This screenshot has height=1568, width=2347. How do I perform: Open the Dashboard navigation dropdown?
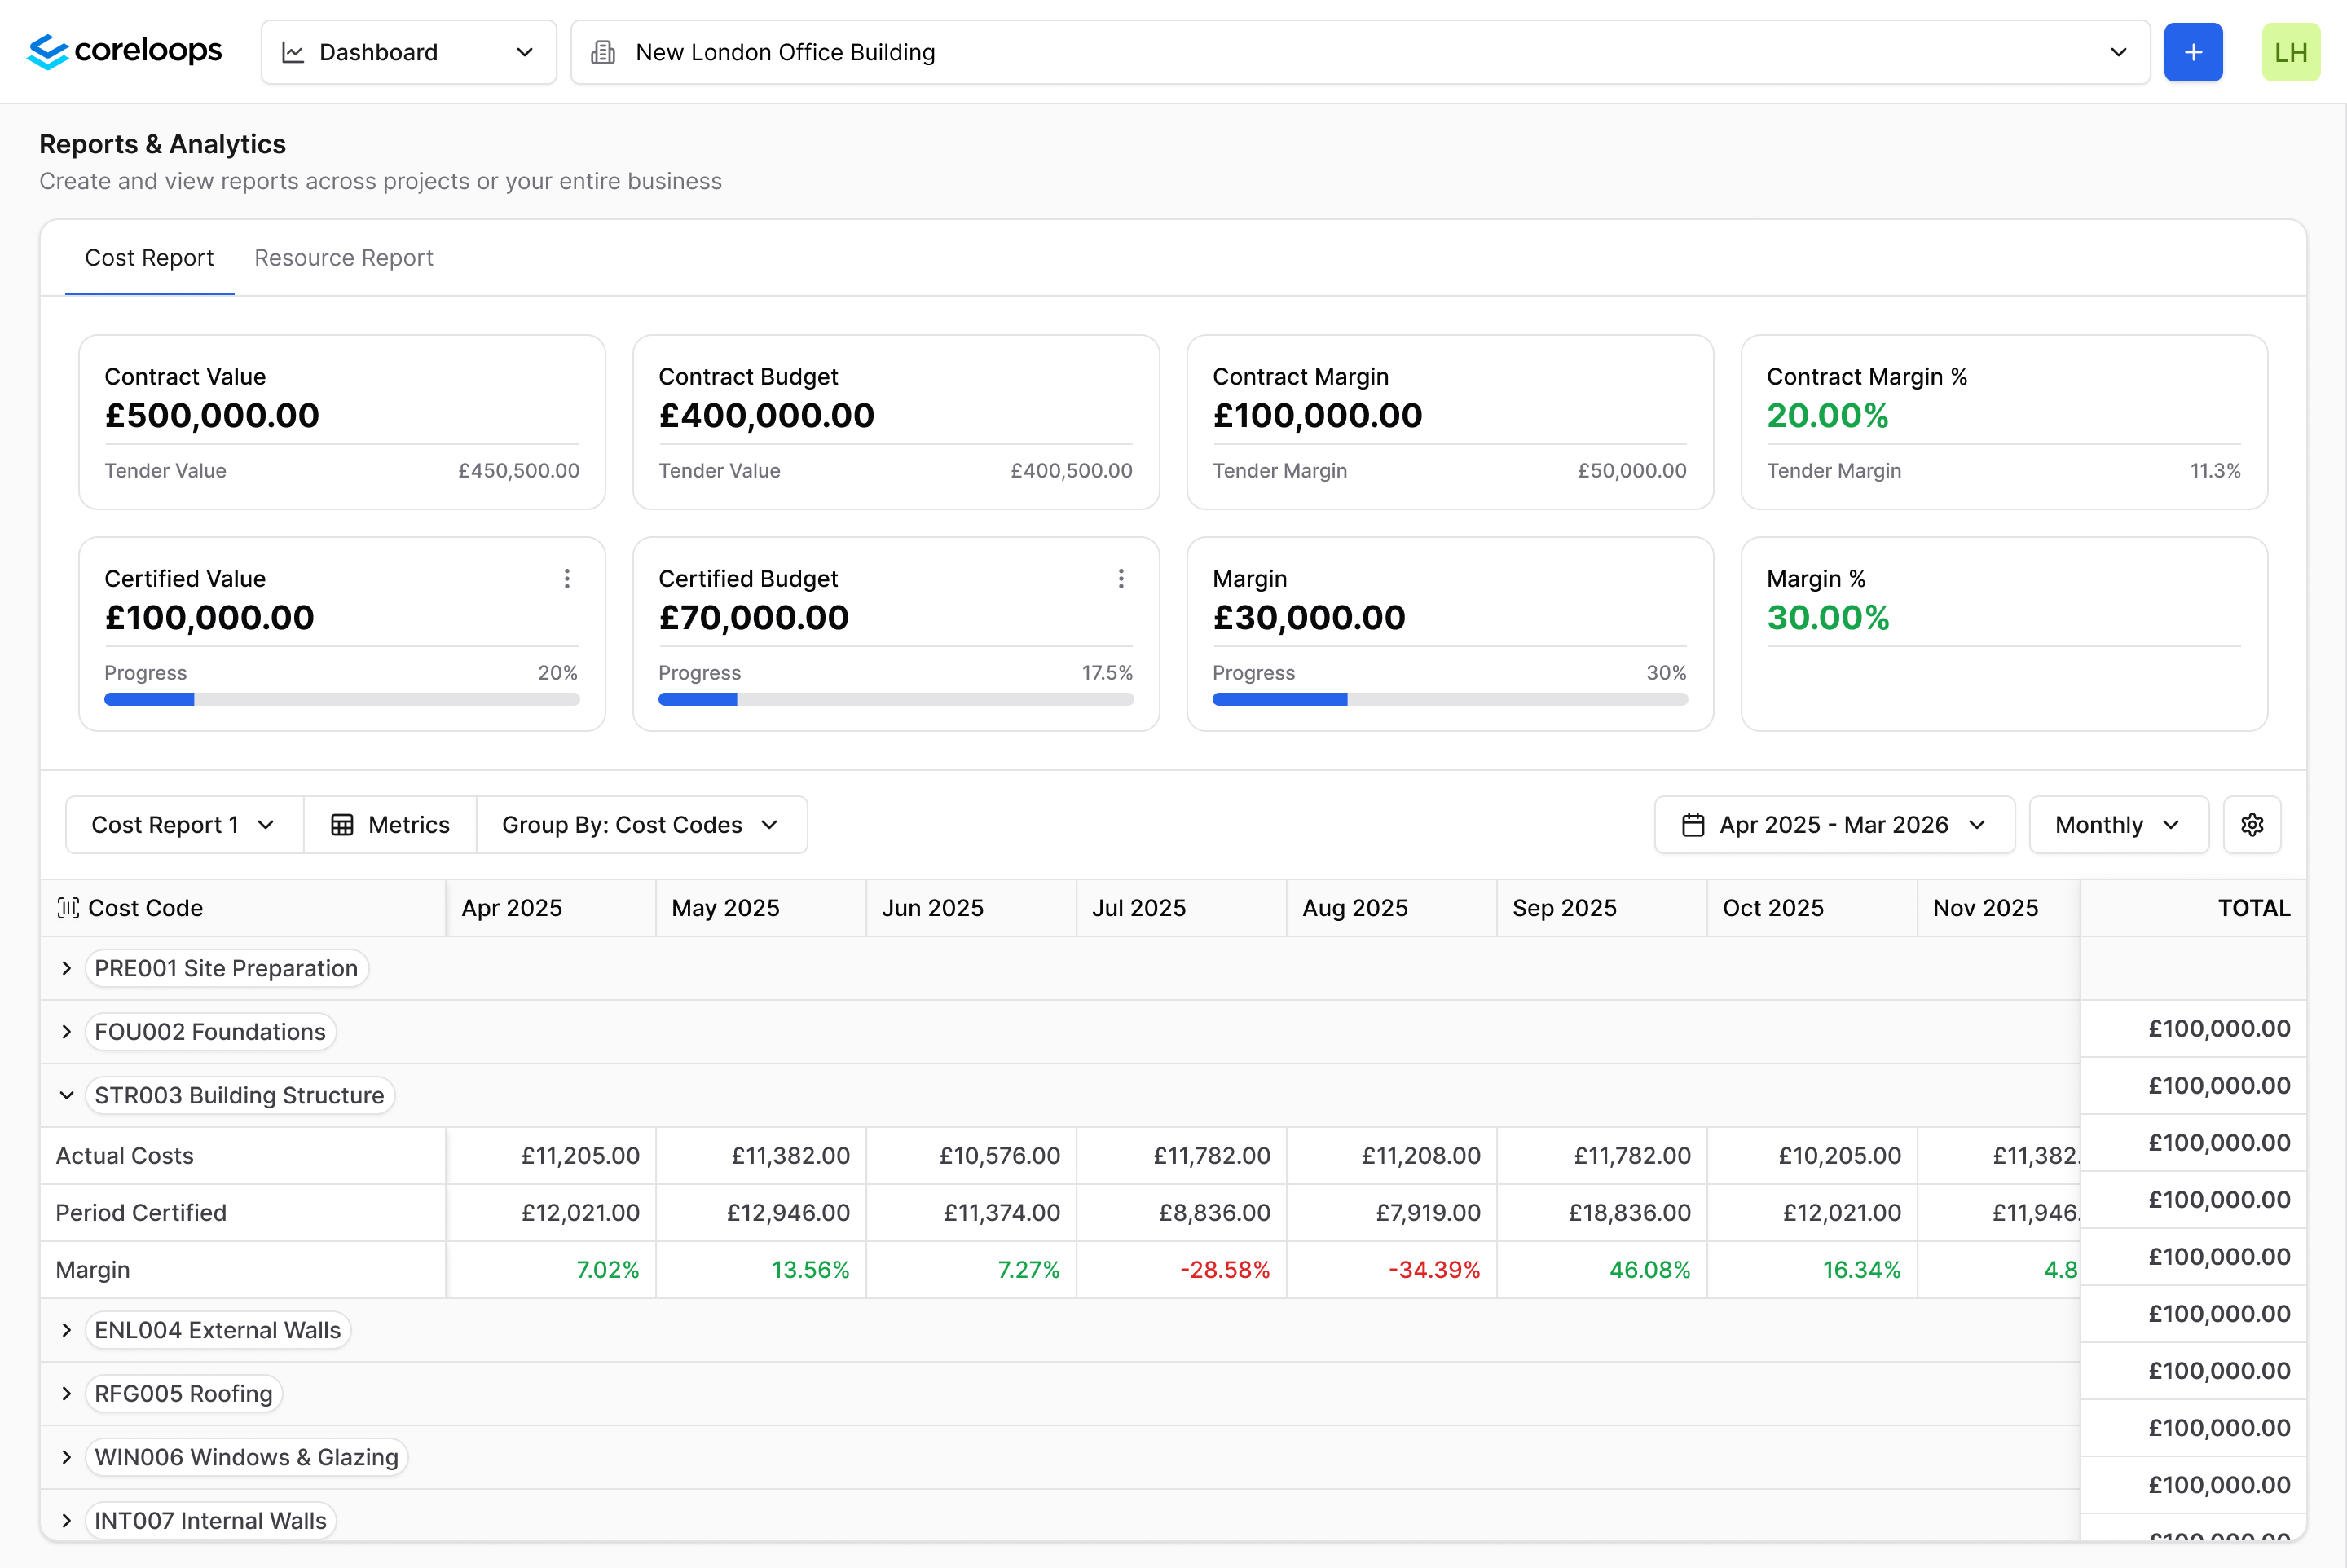pos(408,52)
